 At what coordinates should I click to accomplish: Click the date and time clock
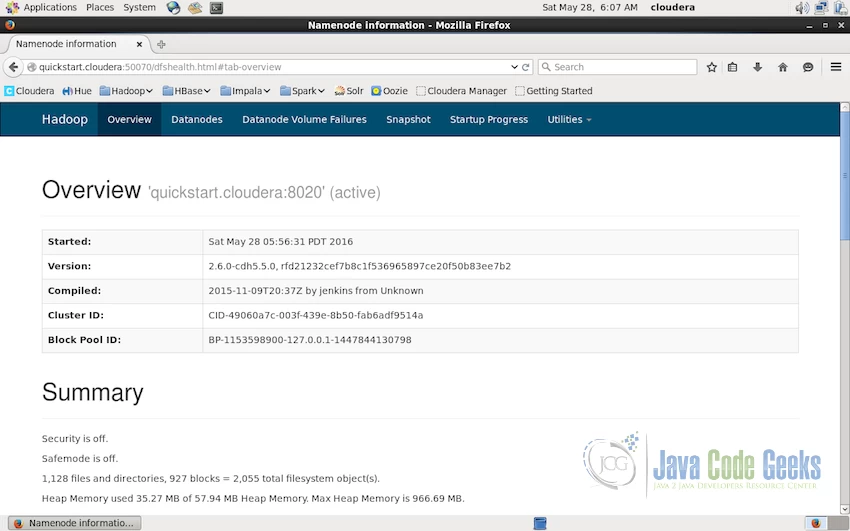(x=590, y=8)
